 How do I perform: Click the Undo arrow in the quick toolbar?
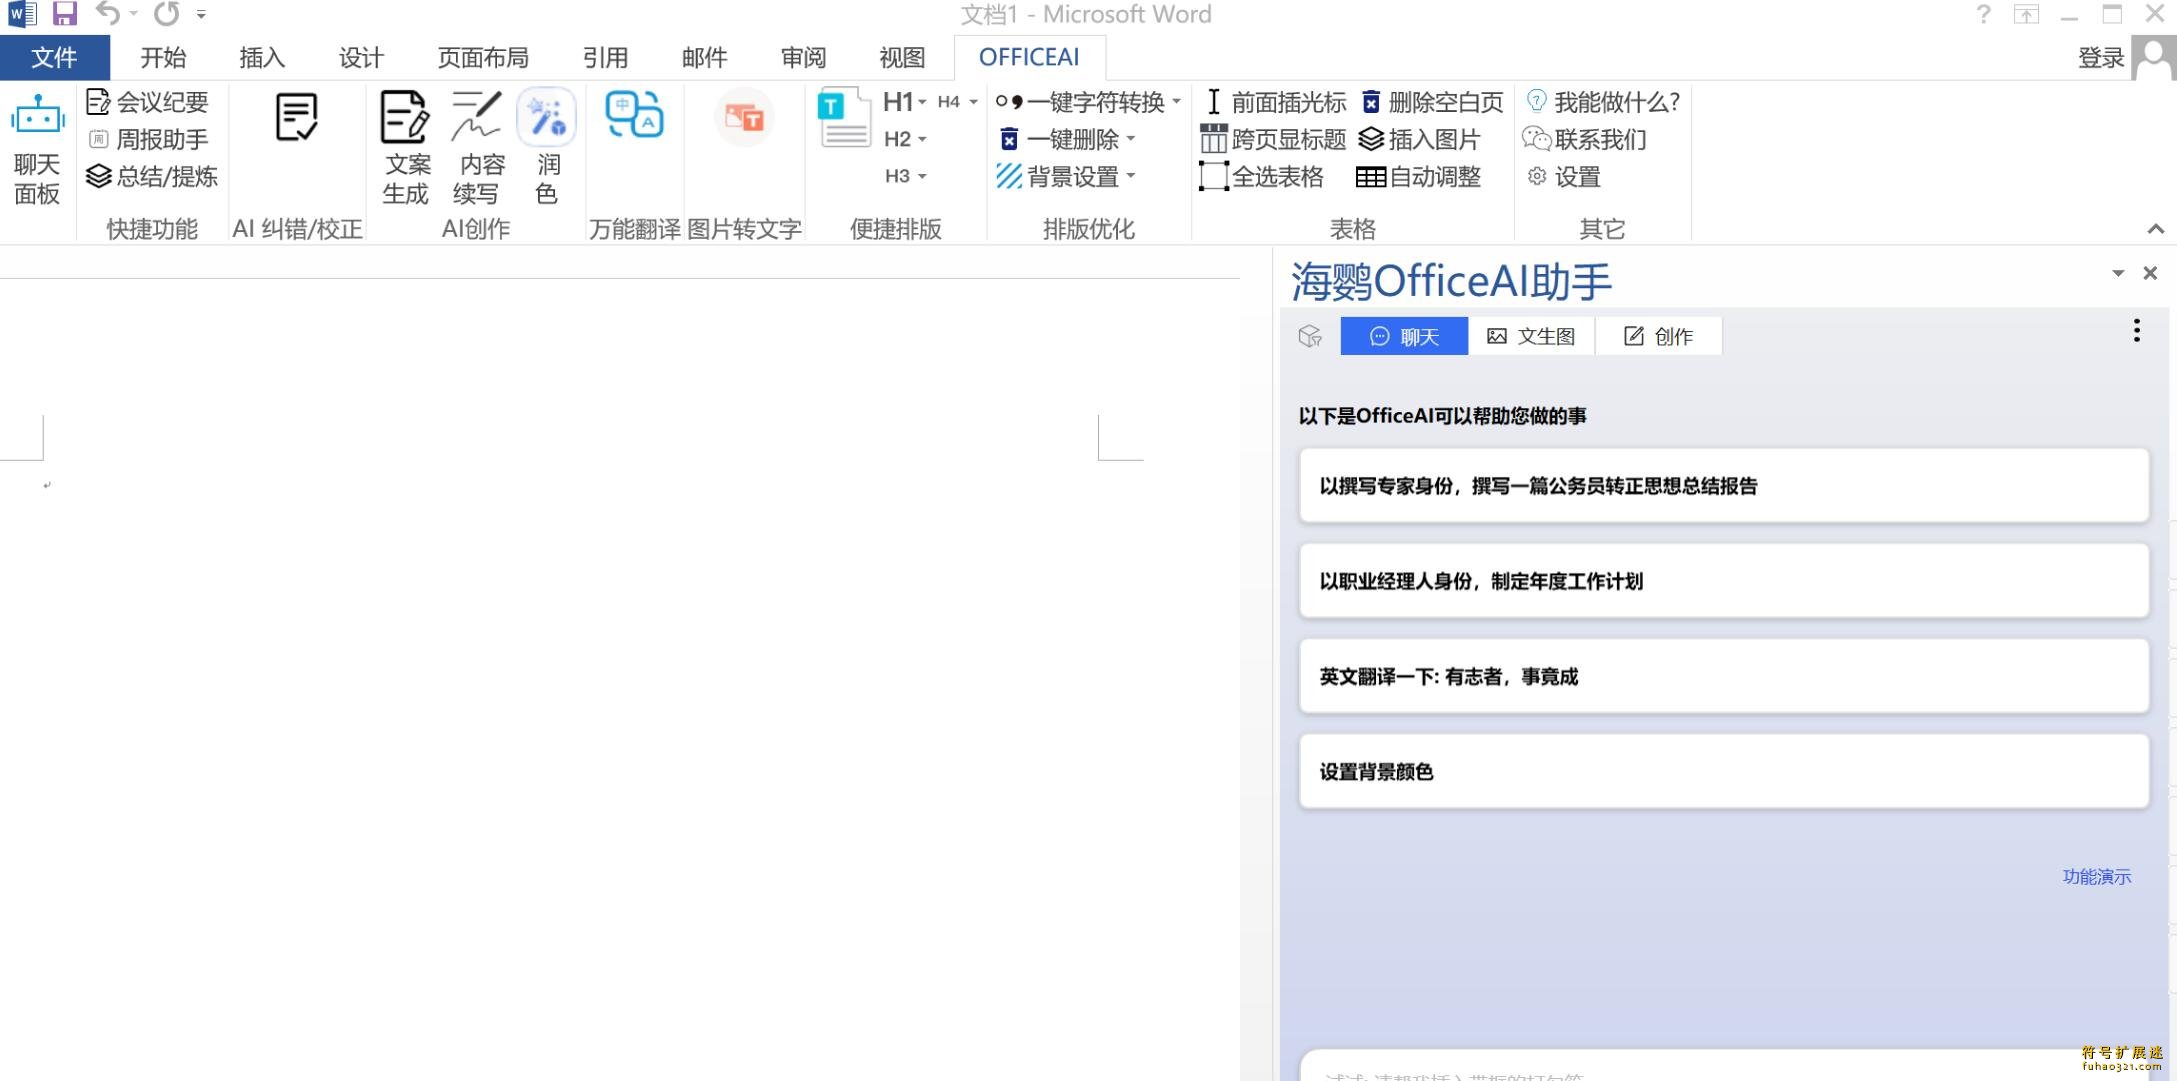point(108,14)
